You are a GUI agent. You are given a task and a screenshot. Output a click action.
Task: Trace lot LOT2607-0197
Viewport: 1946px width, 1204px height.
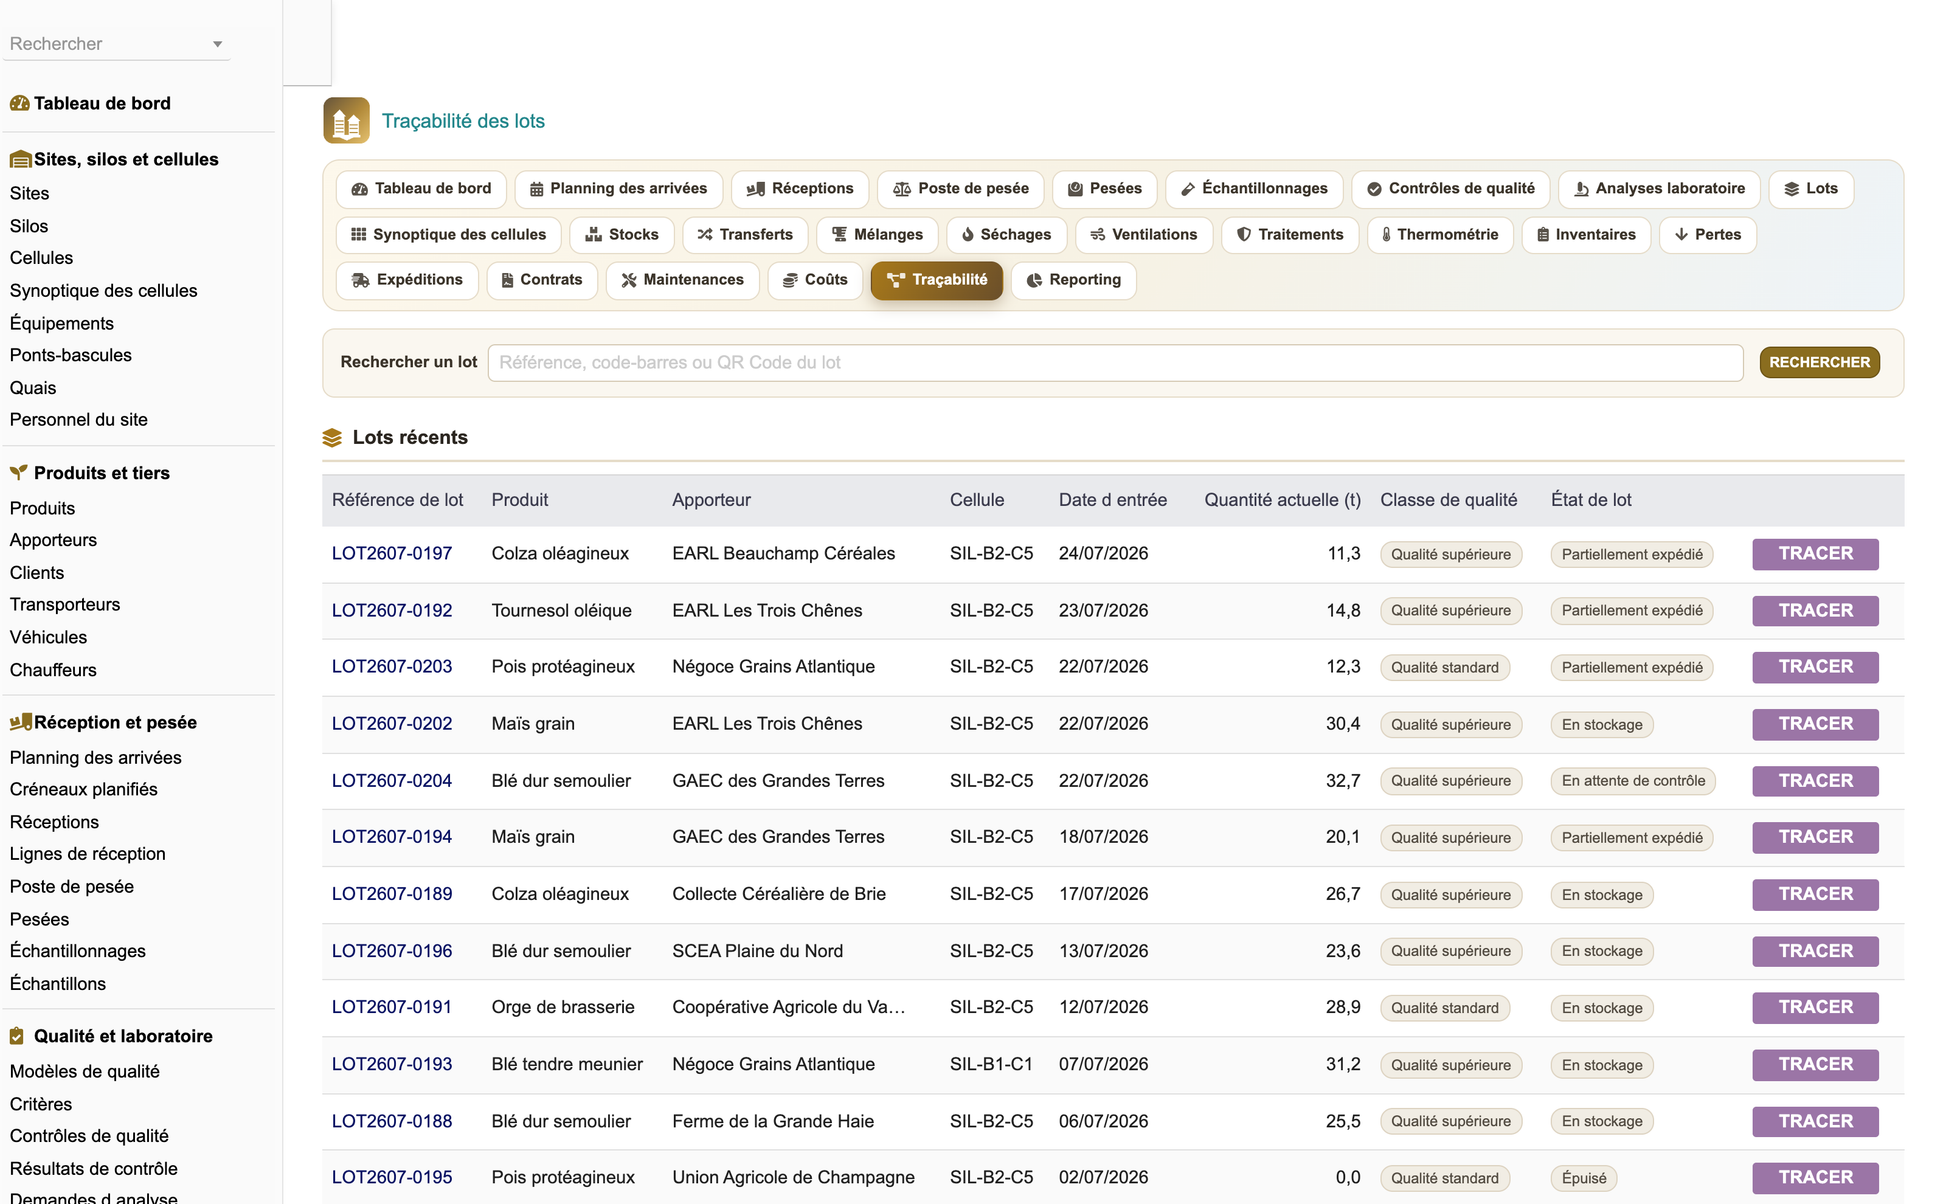(1815, 554)
